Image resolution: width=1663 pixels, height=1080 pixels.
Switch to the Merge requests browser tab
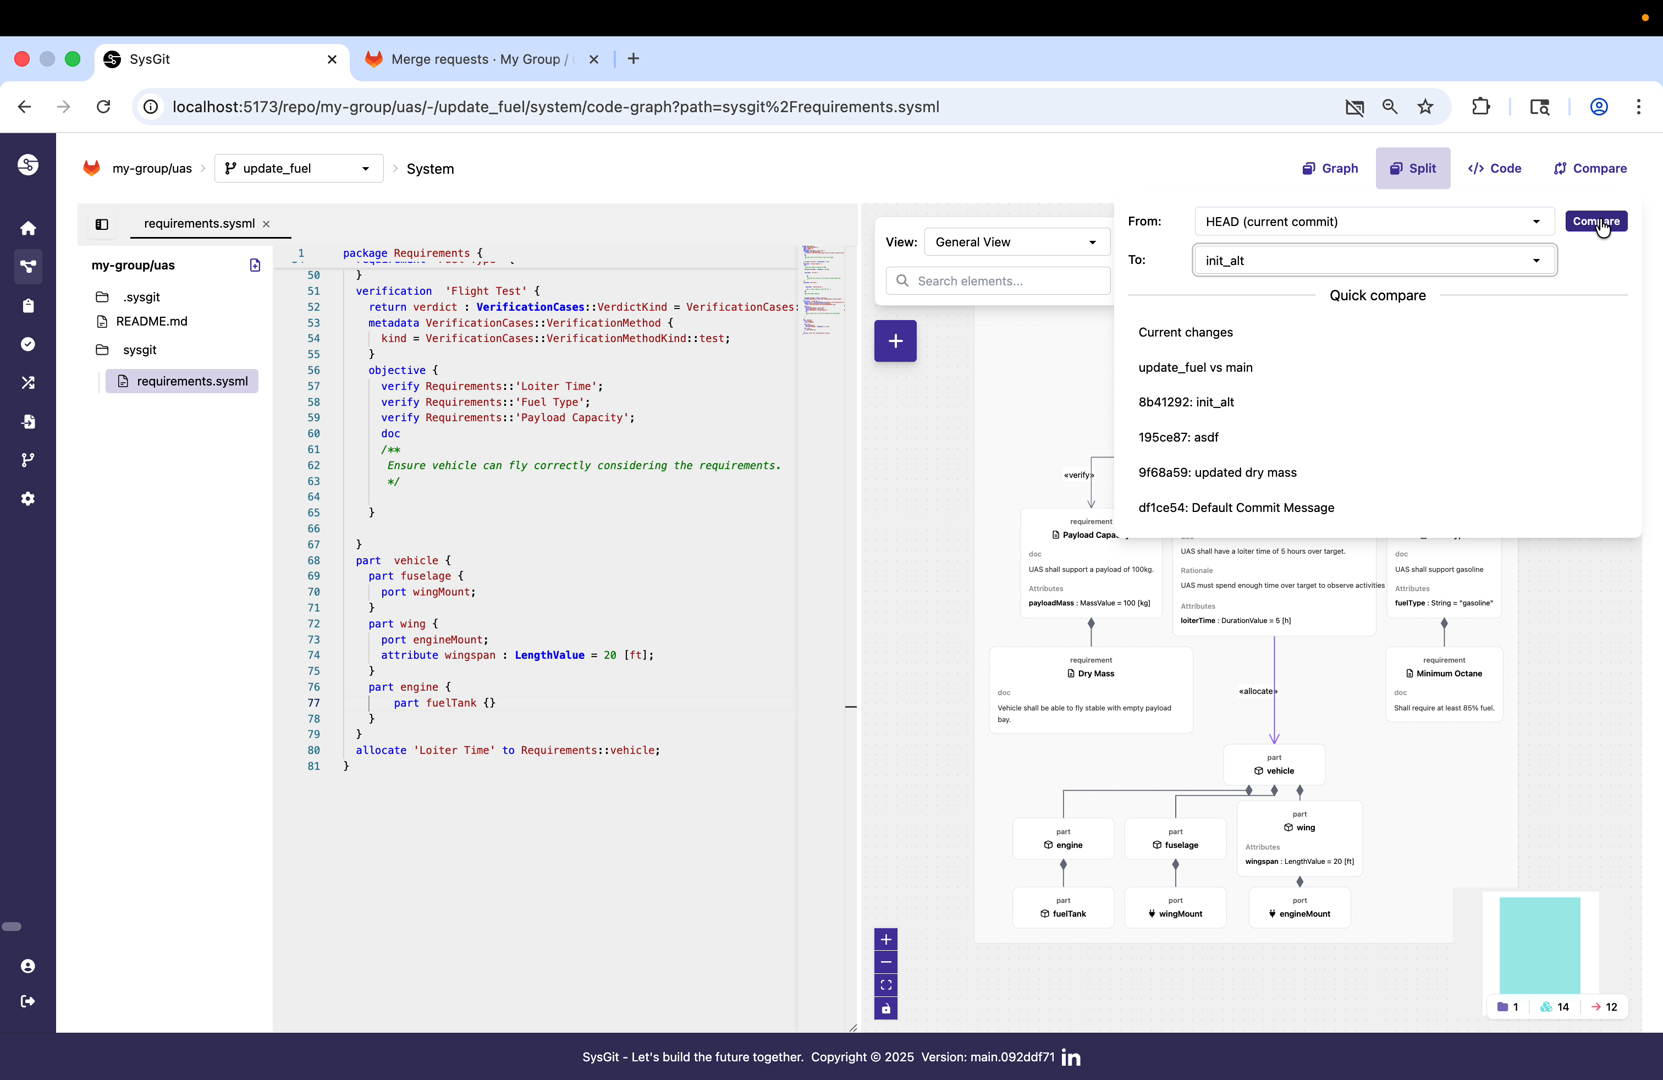[x=465, y=59]
